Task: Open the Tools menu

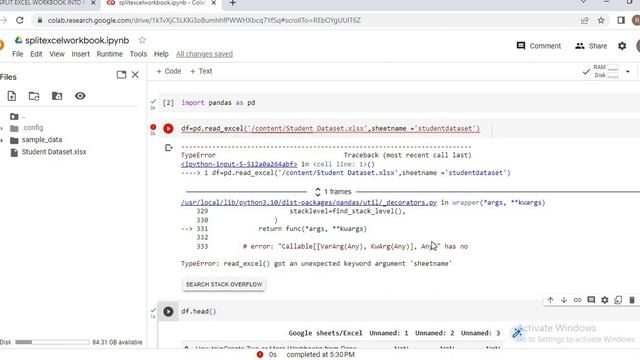Action: coord(138,54)
